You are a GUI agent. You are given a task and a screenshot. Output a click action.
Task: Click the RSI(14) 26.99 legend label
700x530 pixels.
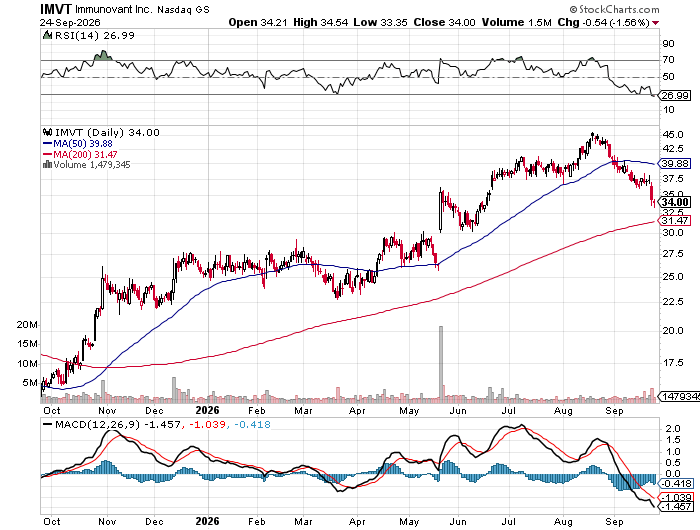(94, 35)
